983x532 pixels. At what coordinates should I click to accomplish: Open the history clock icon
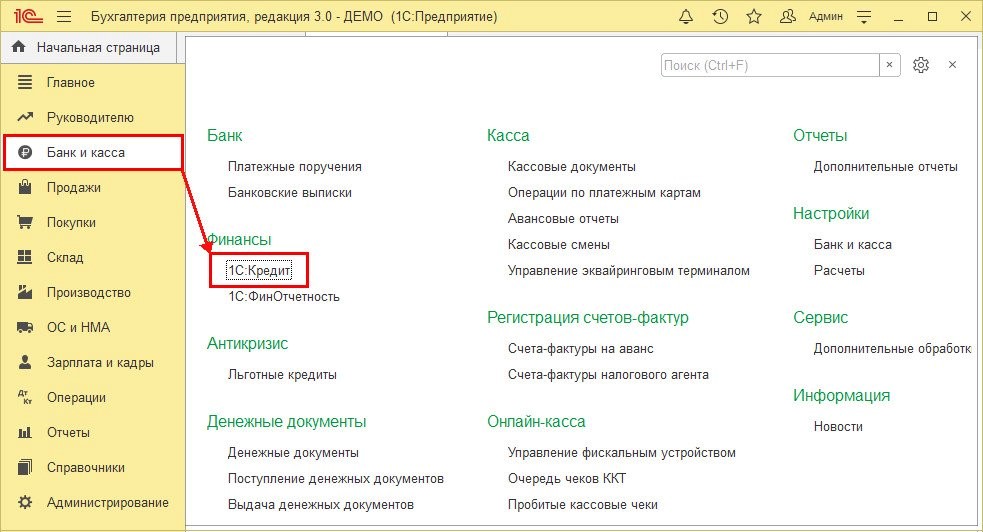[720, 17]
